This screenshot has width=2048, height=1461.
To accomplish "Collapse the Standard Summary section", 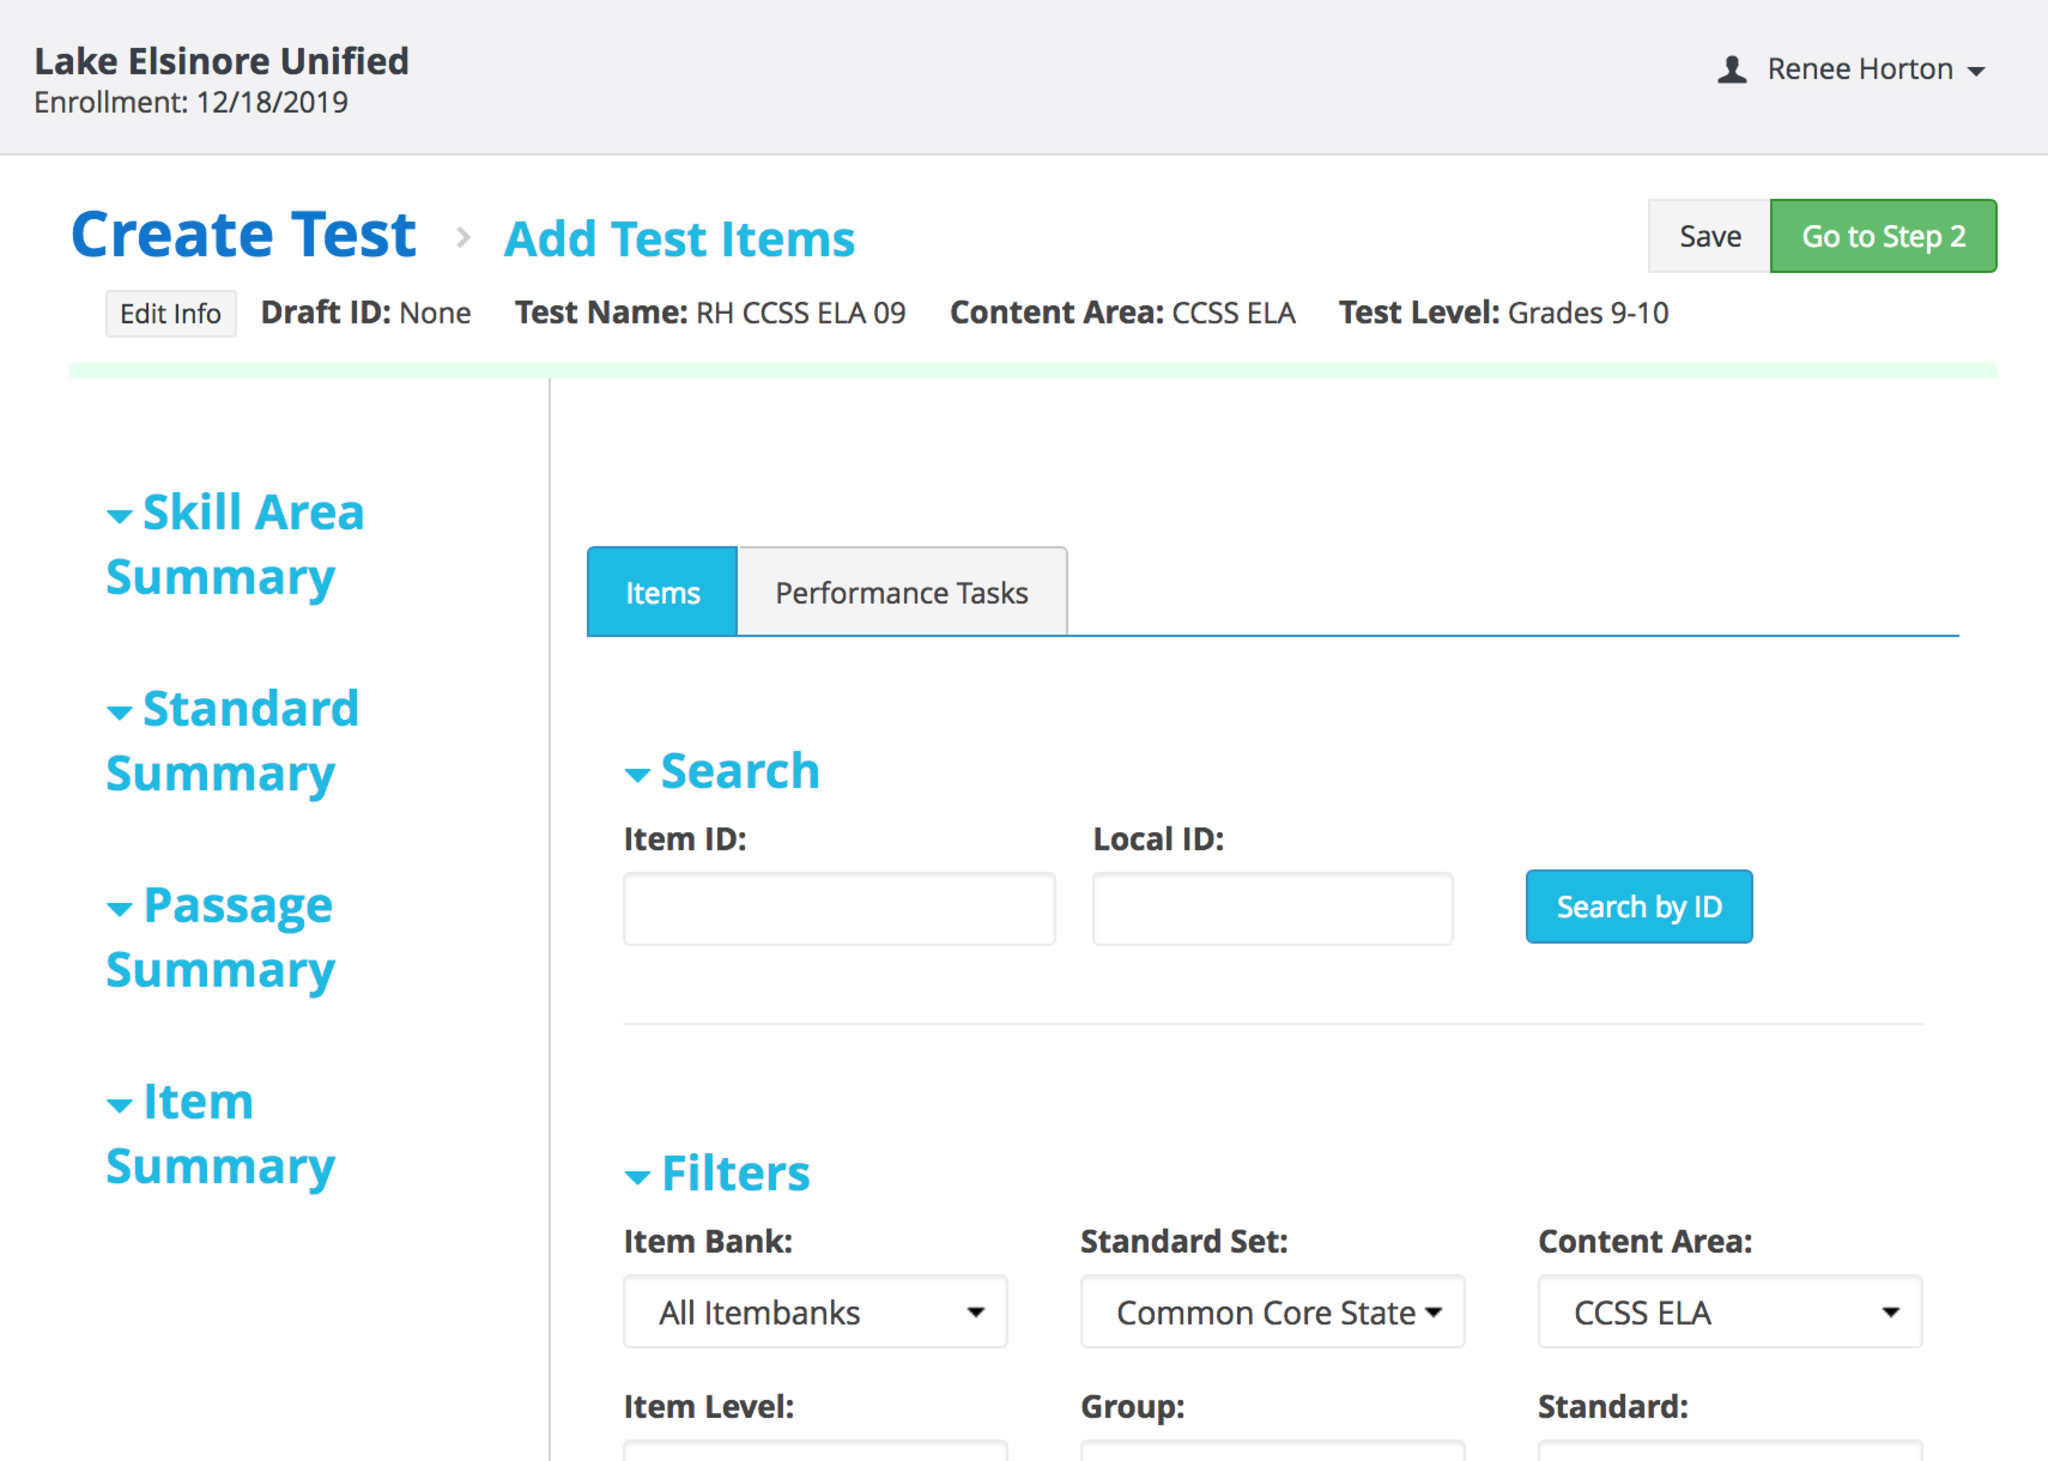I will tap(120, 713).
